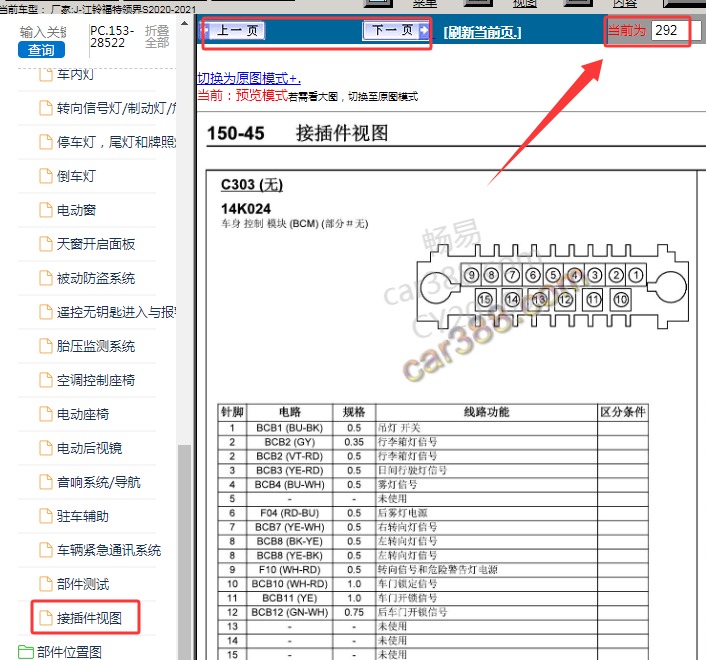Screen dimensions: 706x660
Task: Open 音响系统/导航 tree item
Action: (x=99, y=482)
